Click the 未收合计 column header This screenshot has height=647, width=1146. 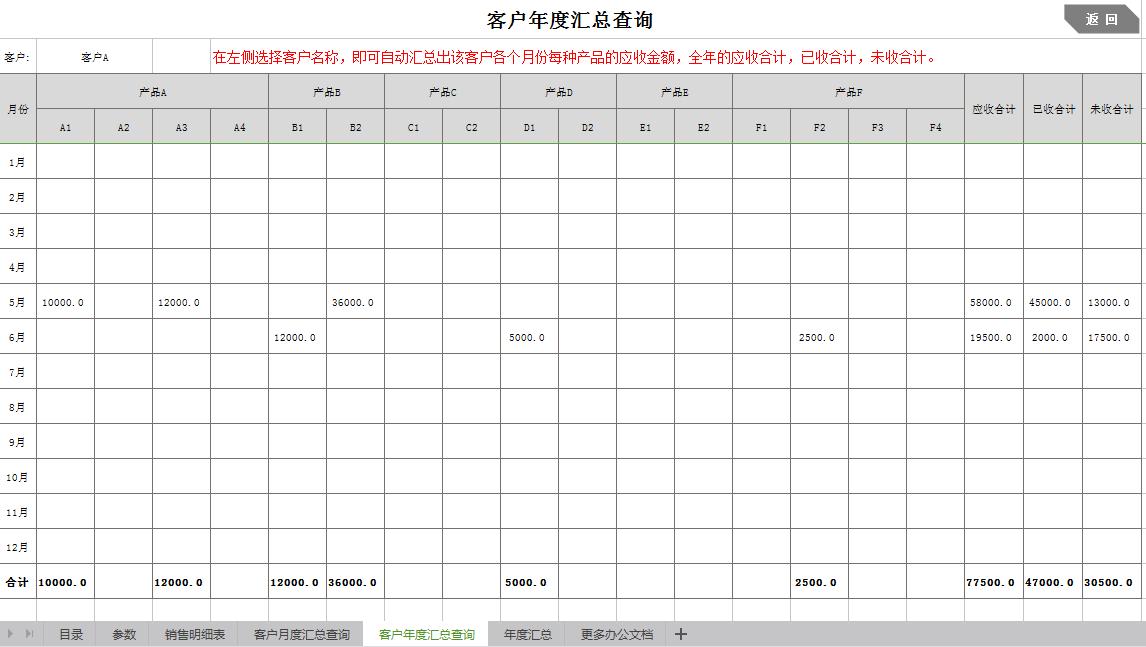(x=1112, y=109)
